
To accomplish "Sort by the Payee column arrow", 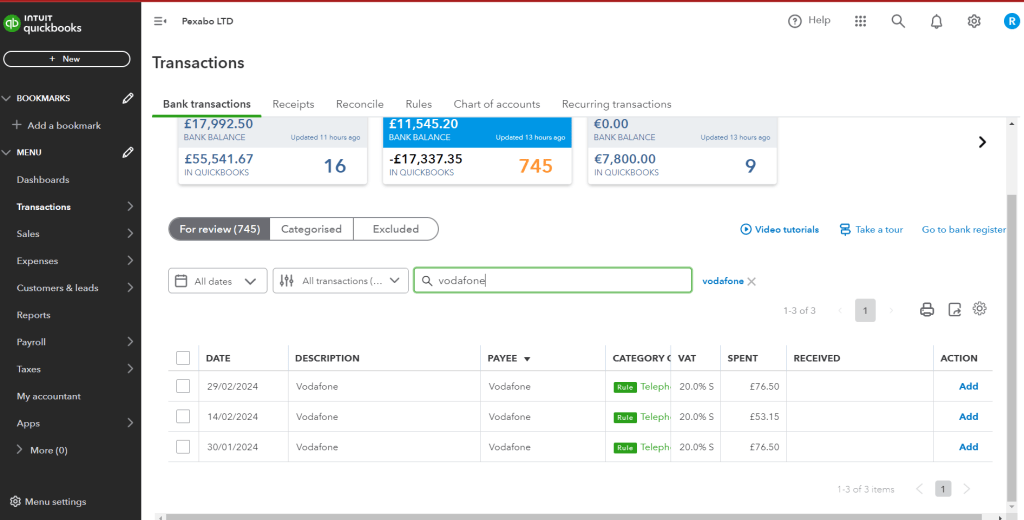I will [527, 359].
